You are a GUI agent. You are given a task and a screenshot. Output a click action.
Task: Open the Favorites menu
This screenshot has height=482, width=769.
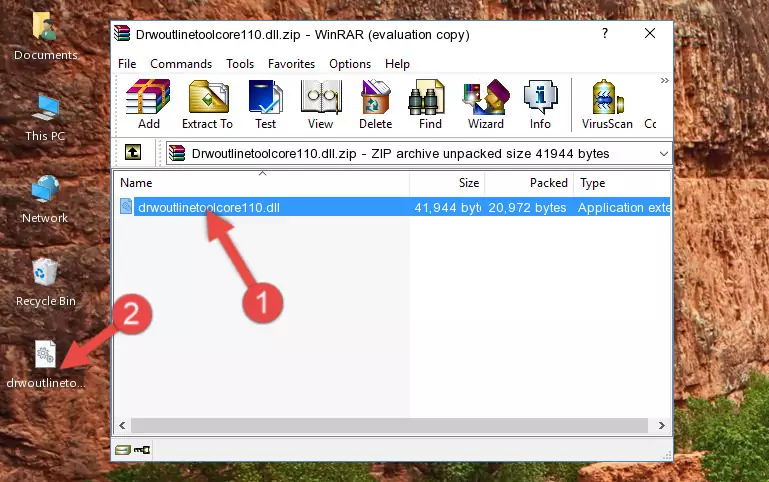(291, 64)
